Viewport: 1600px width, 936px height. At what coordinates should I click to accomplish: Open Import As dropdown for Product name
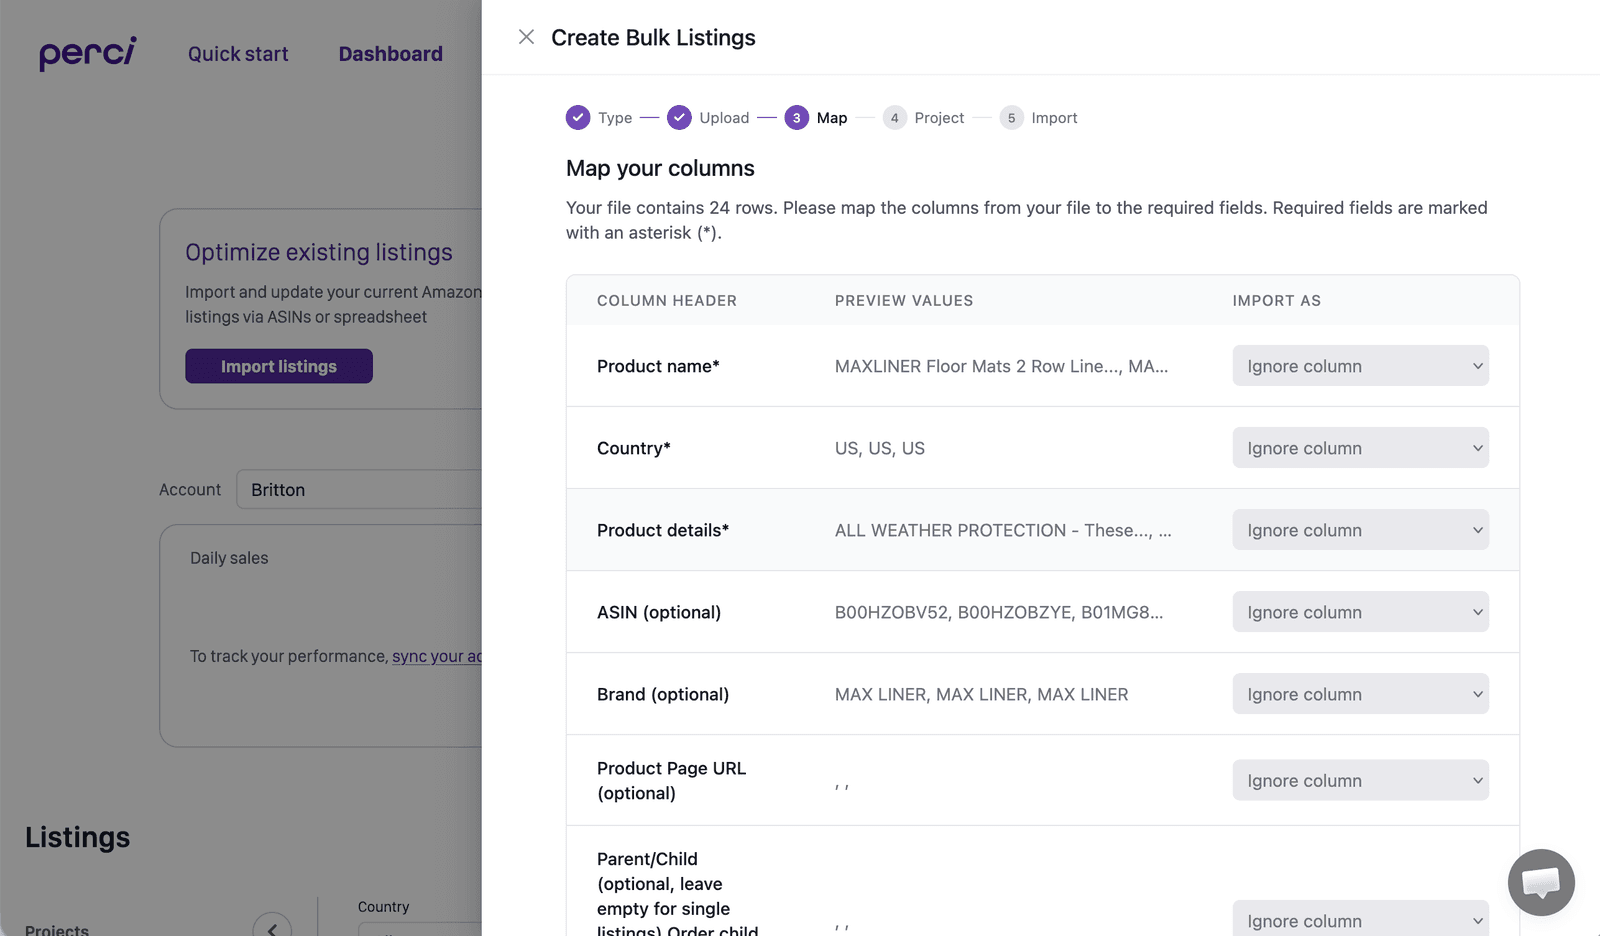(x=1360, y=366)
